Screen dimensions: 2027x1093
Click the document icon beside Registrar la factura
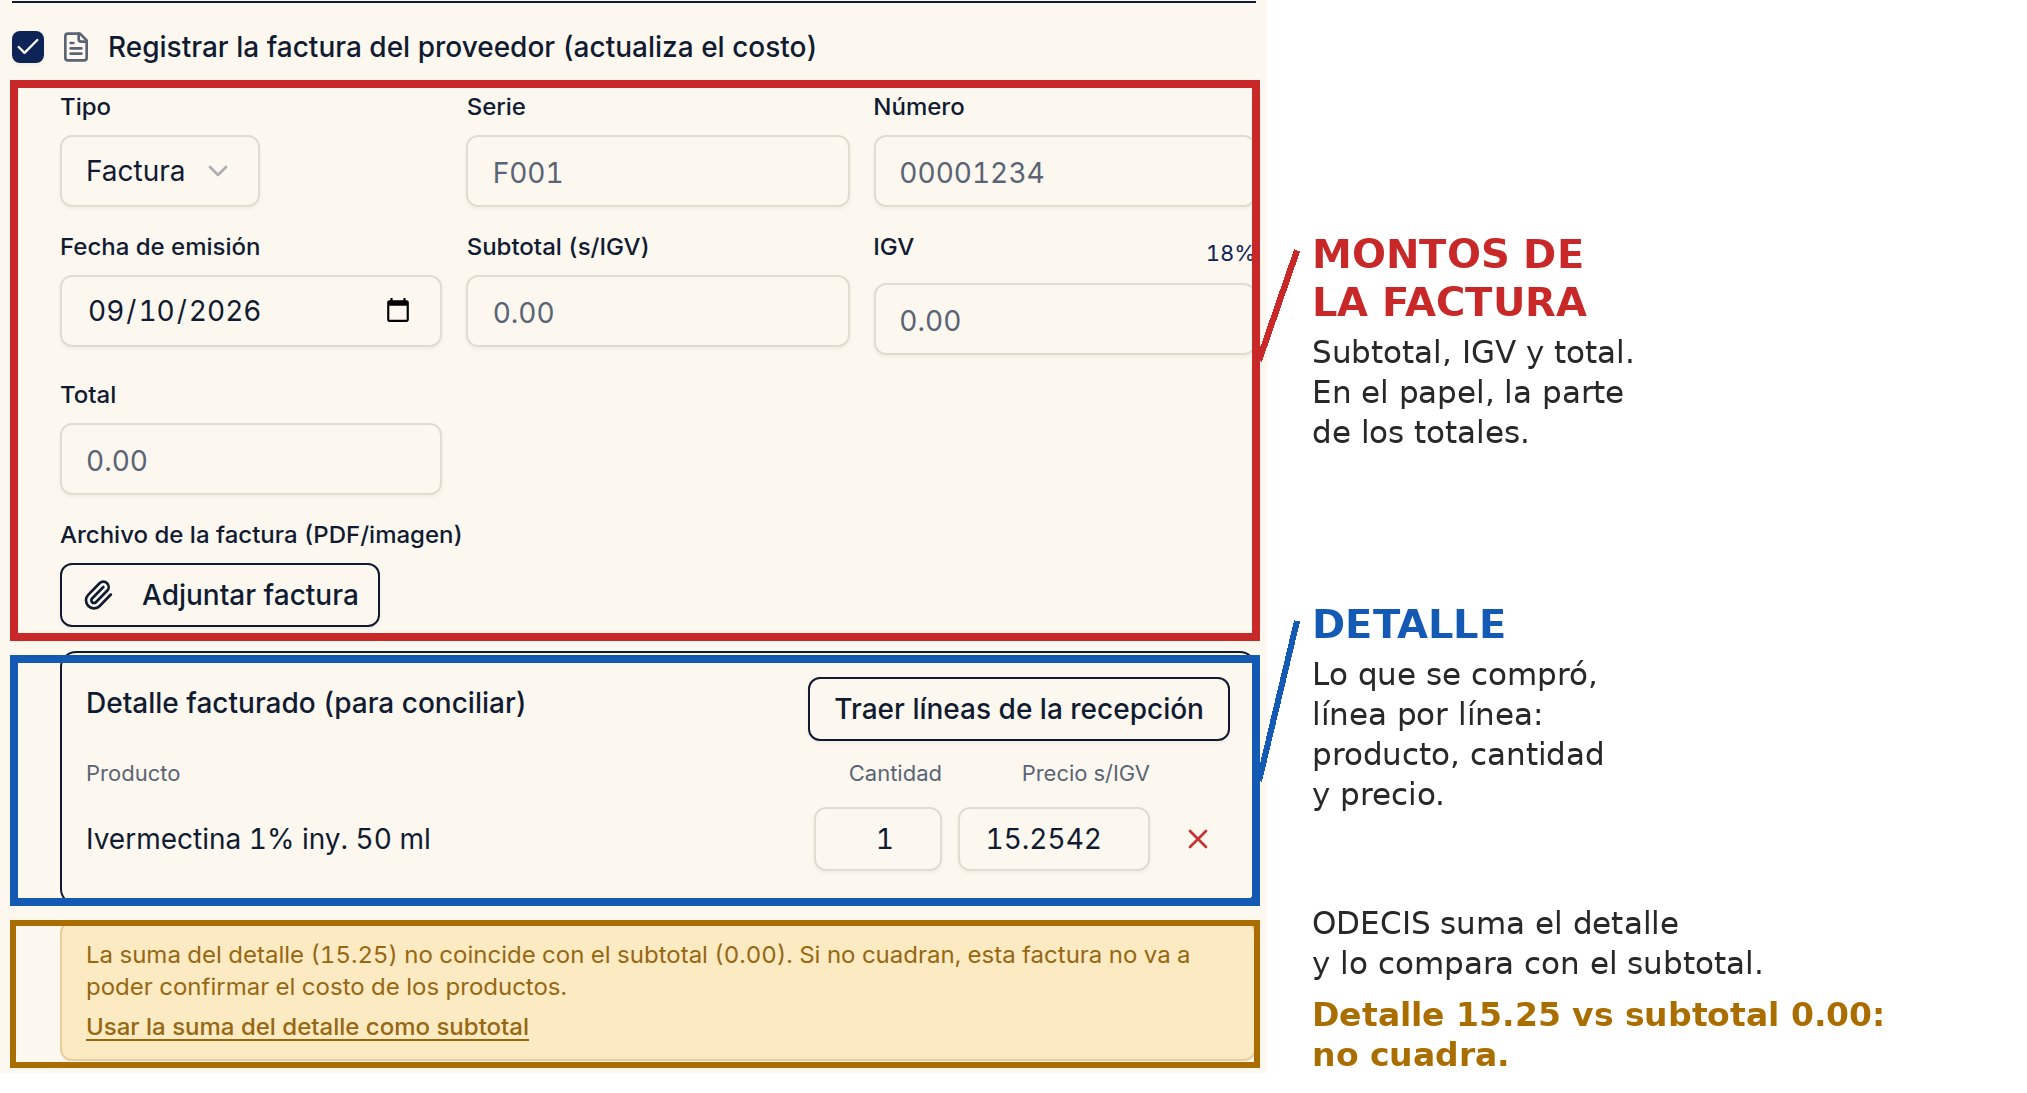(x=76, y=47)
